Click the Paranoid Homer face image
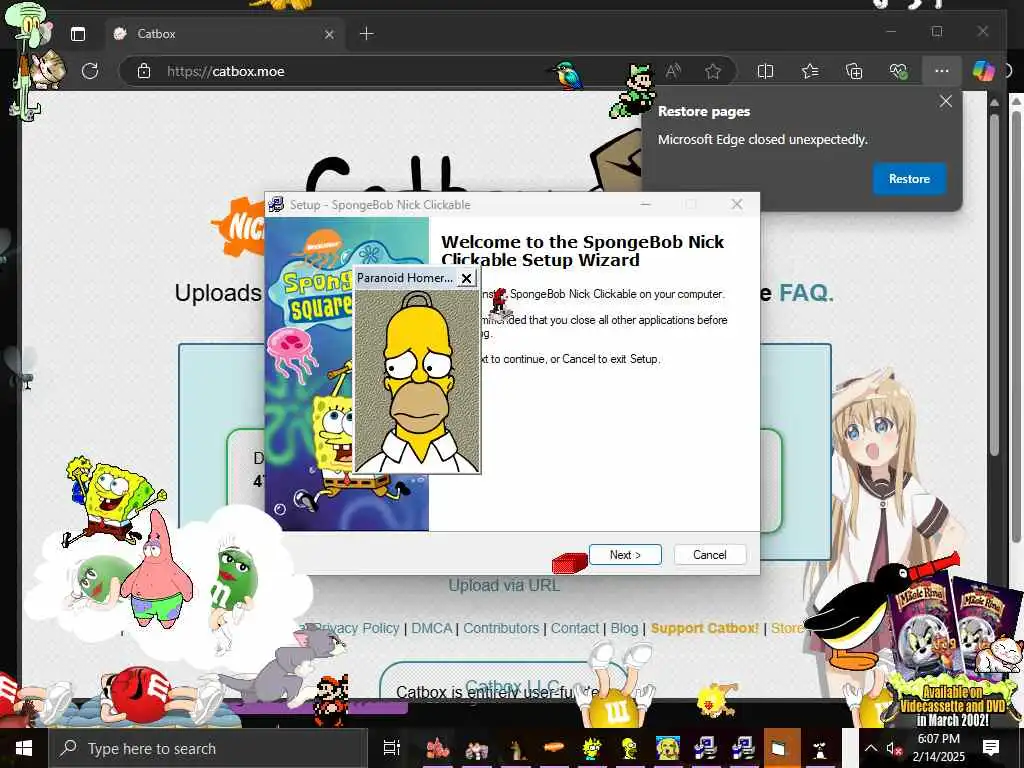Screen dimensions: 1024x768 pyautogui.click(x=417, y=380)
